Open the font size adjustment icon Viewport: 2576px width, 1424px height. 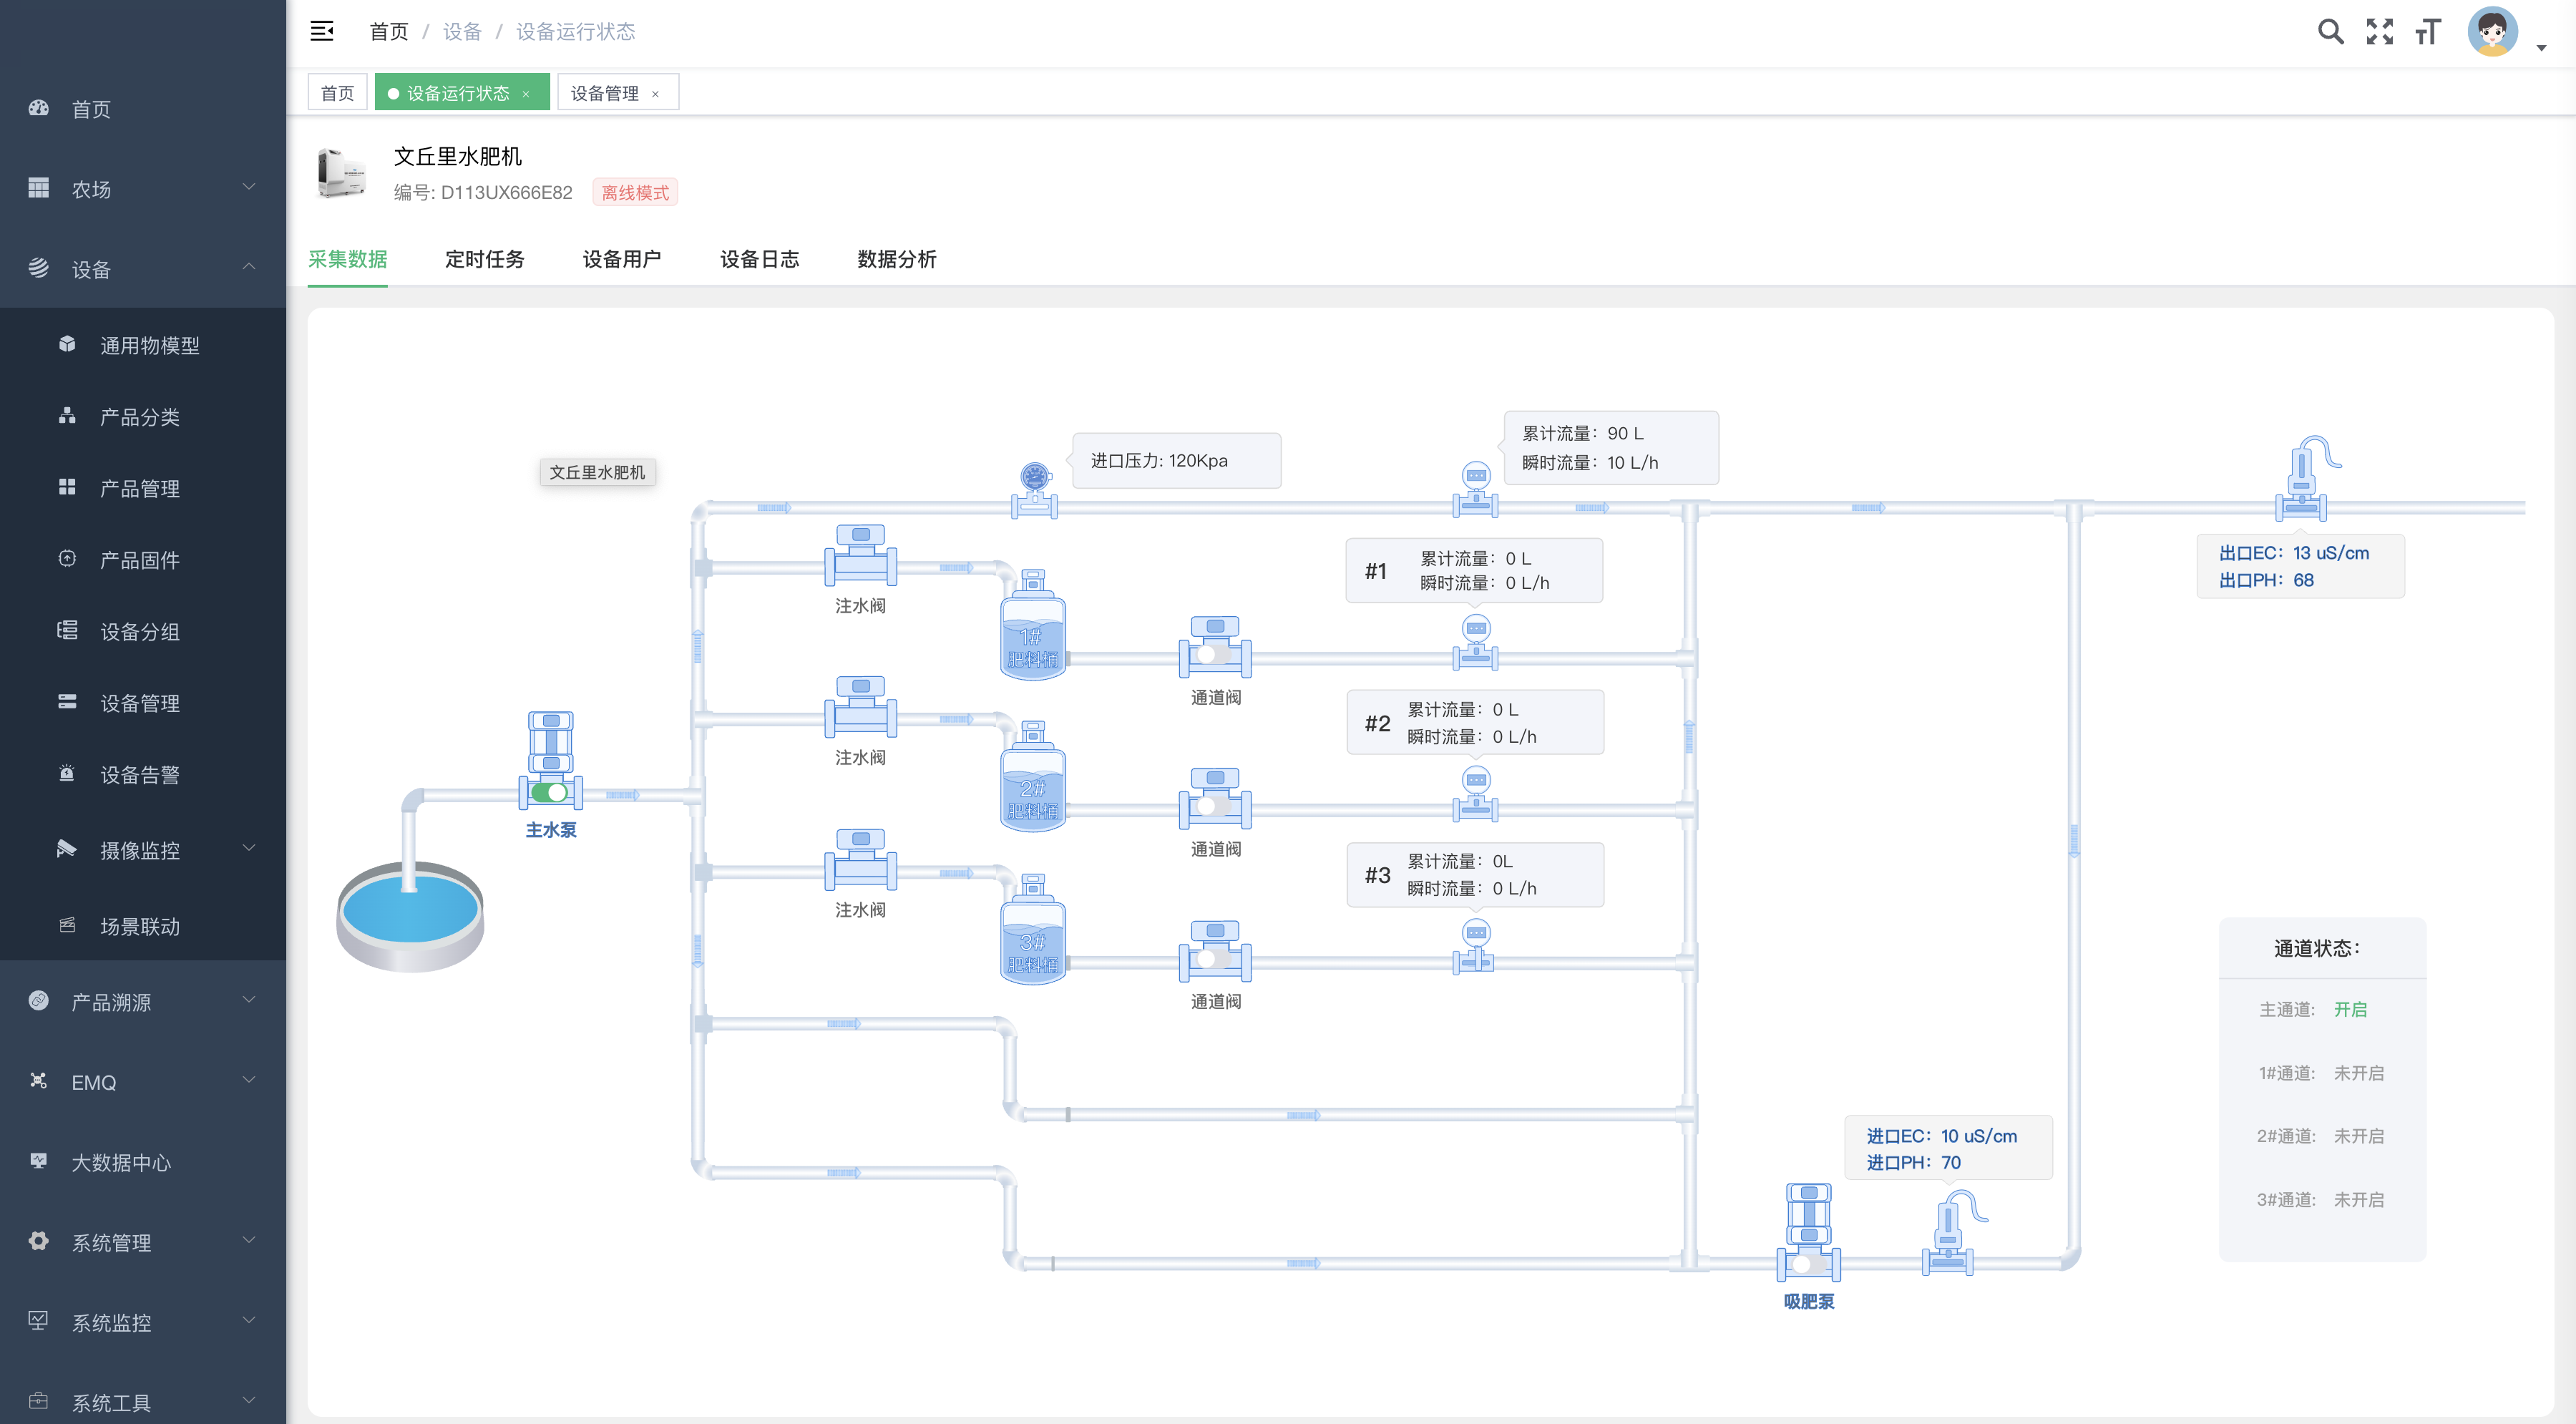pyautogui.click(x=2427, y=32)
